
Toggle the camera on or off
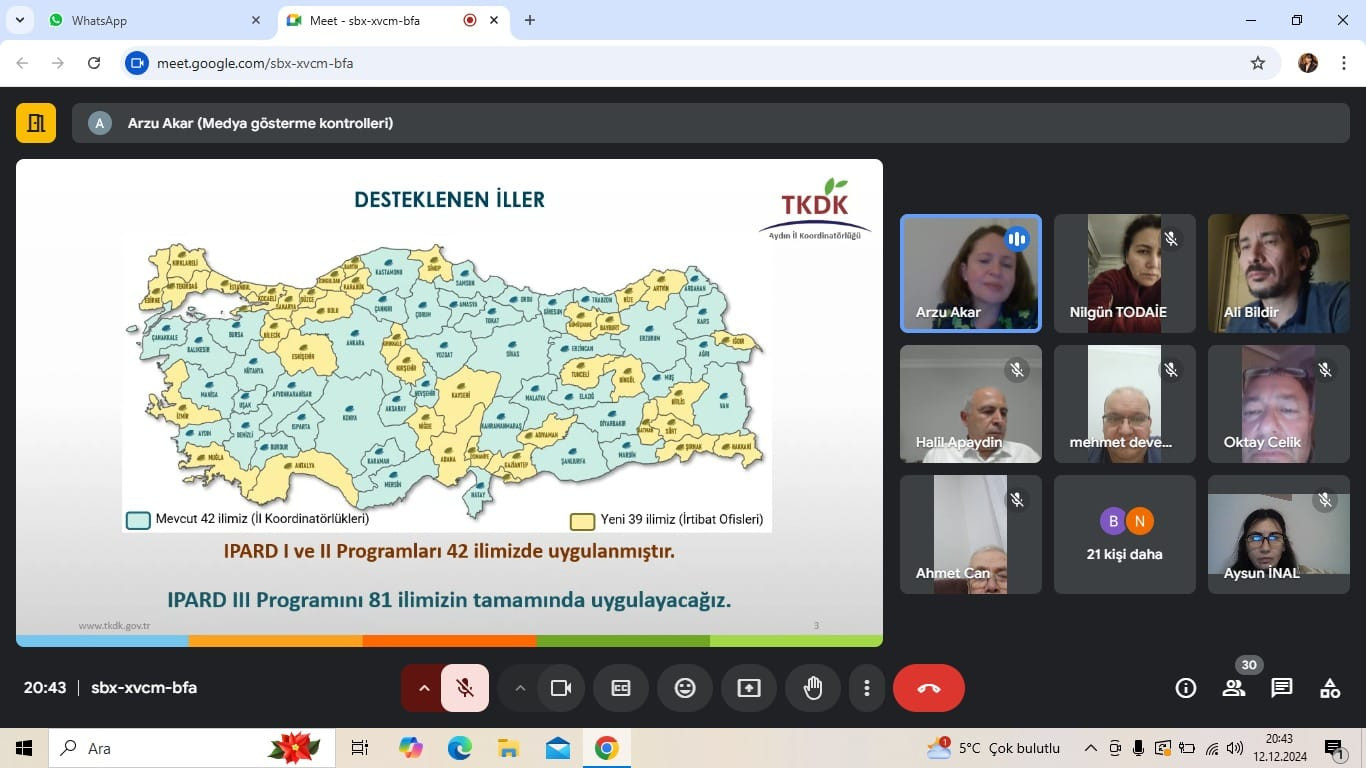tap(561, 688)
